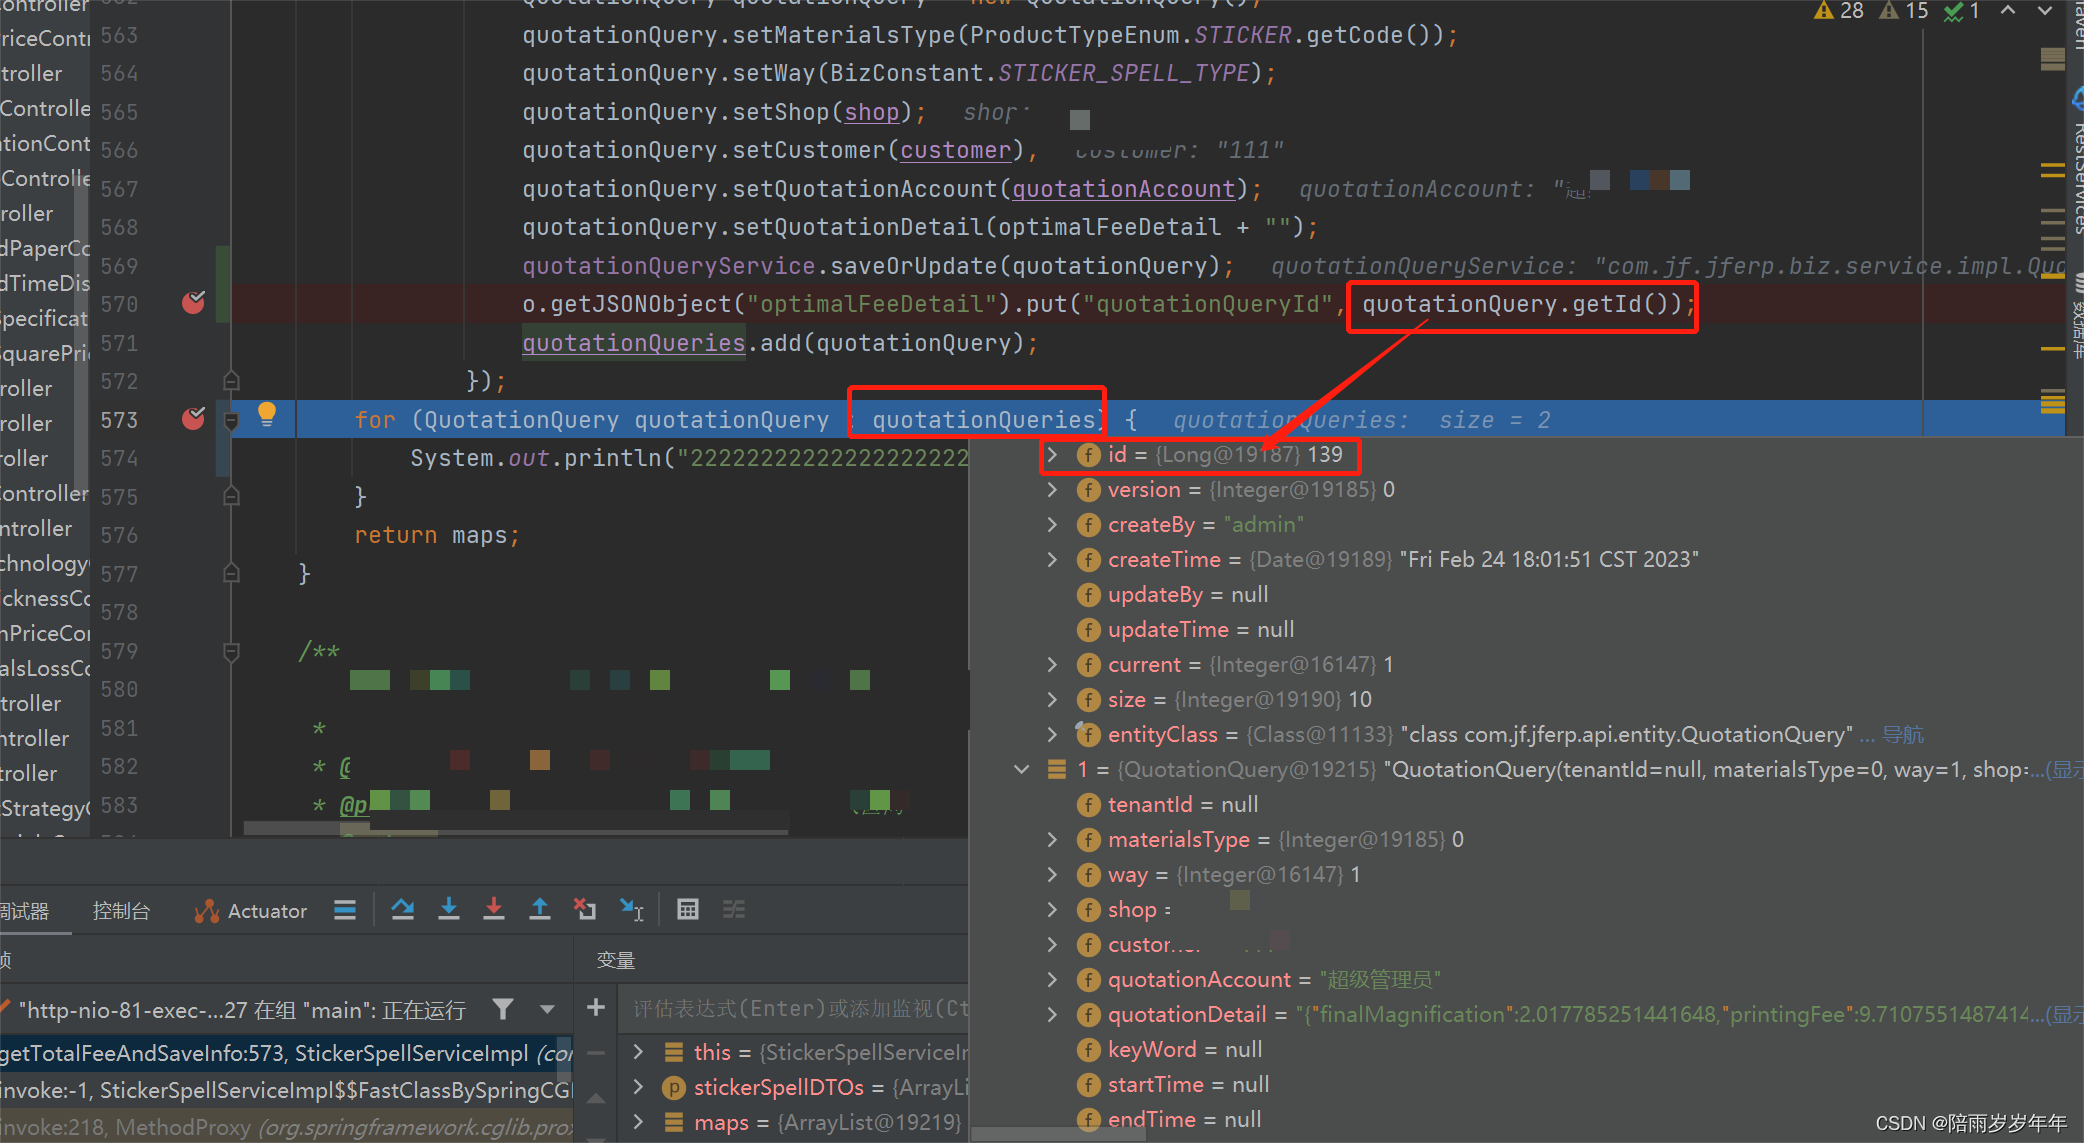Screen dimensions: 2084x1143
Task: Click the customer link on line 566
Action: coord(955,150)
